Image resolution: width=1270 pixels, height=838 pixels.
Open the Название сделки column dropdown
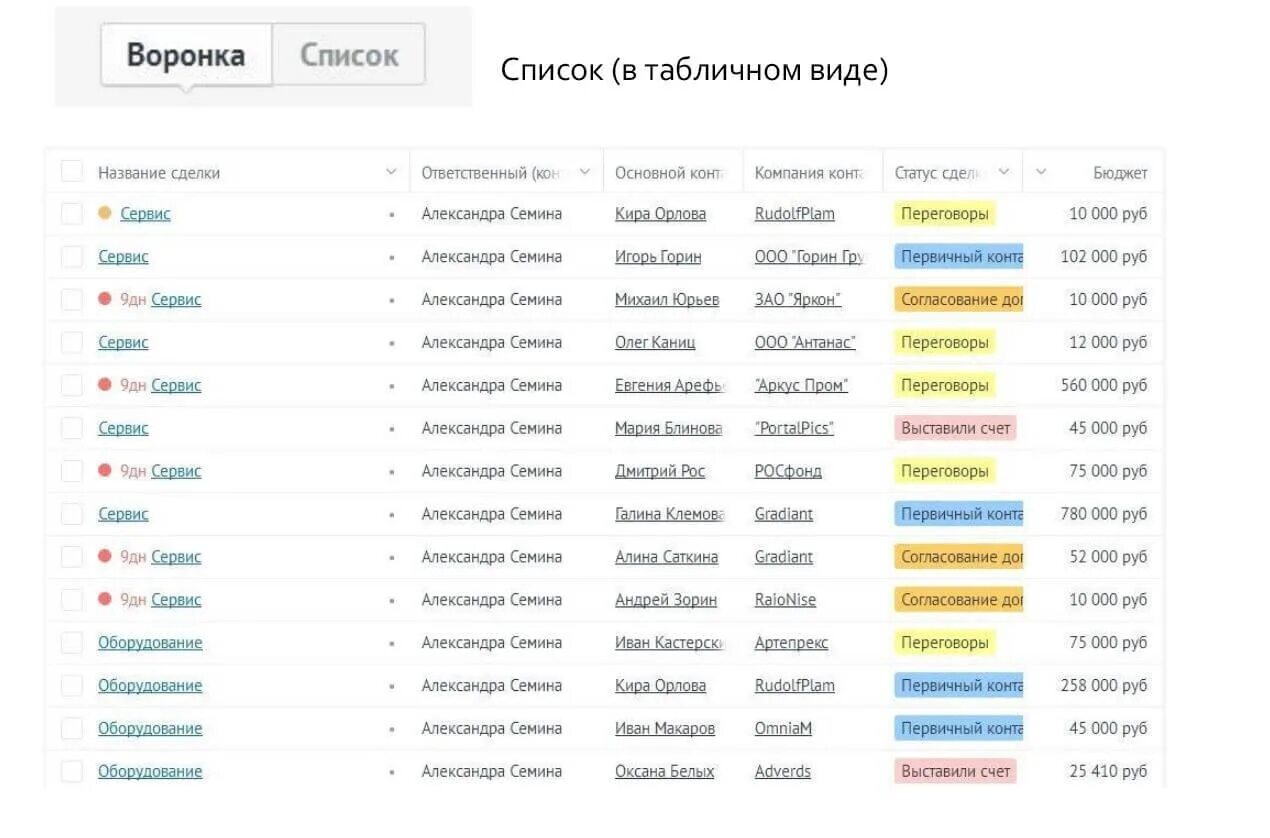point(392,171)
